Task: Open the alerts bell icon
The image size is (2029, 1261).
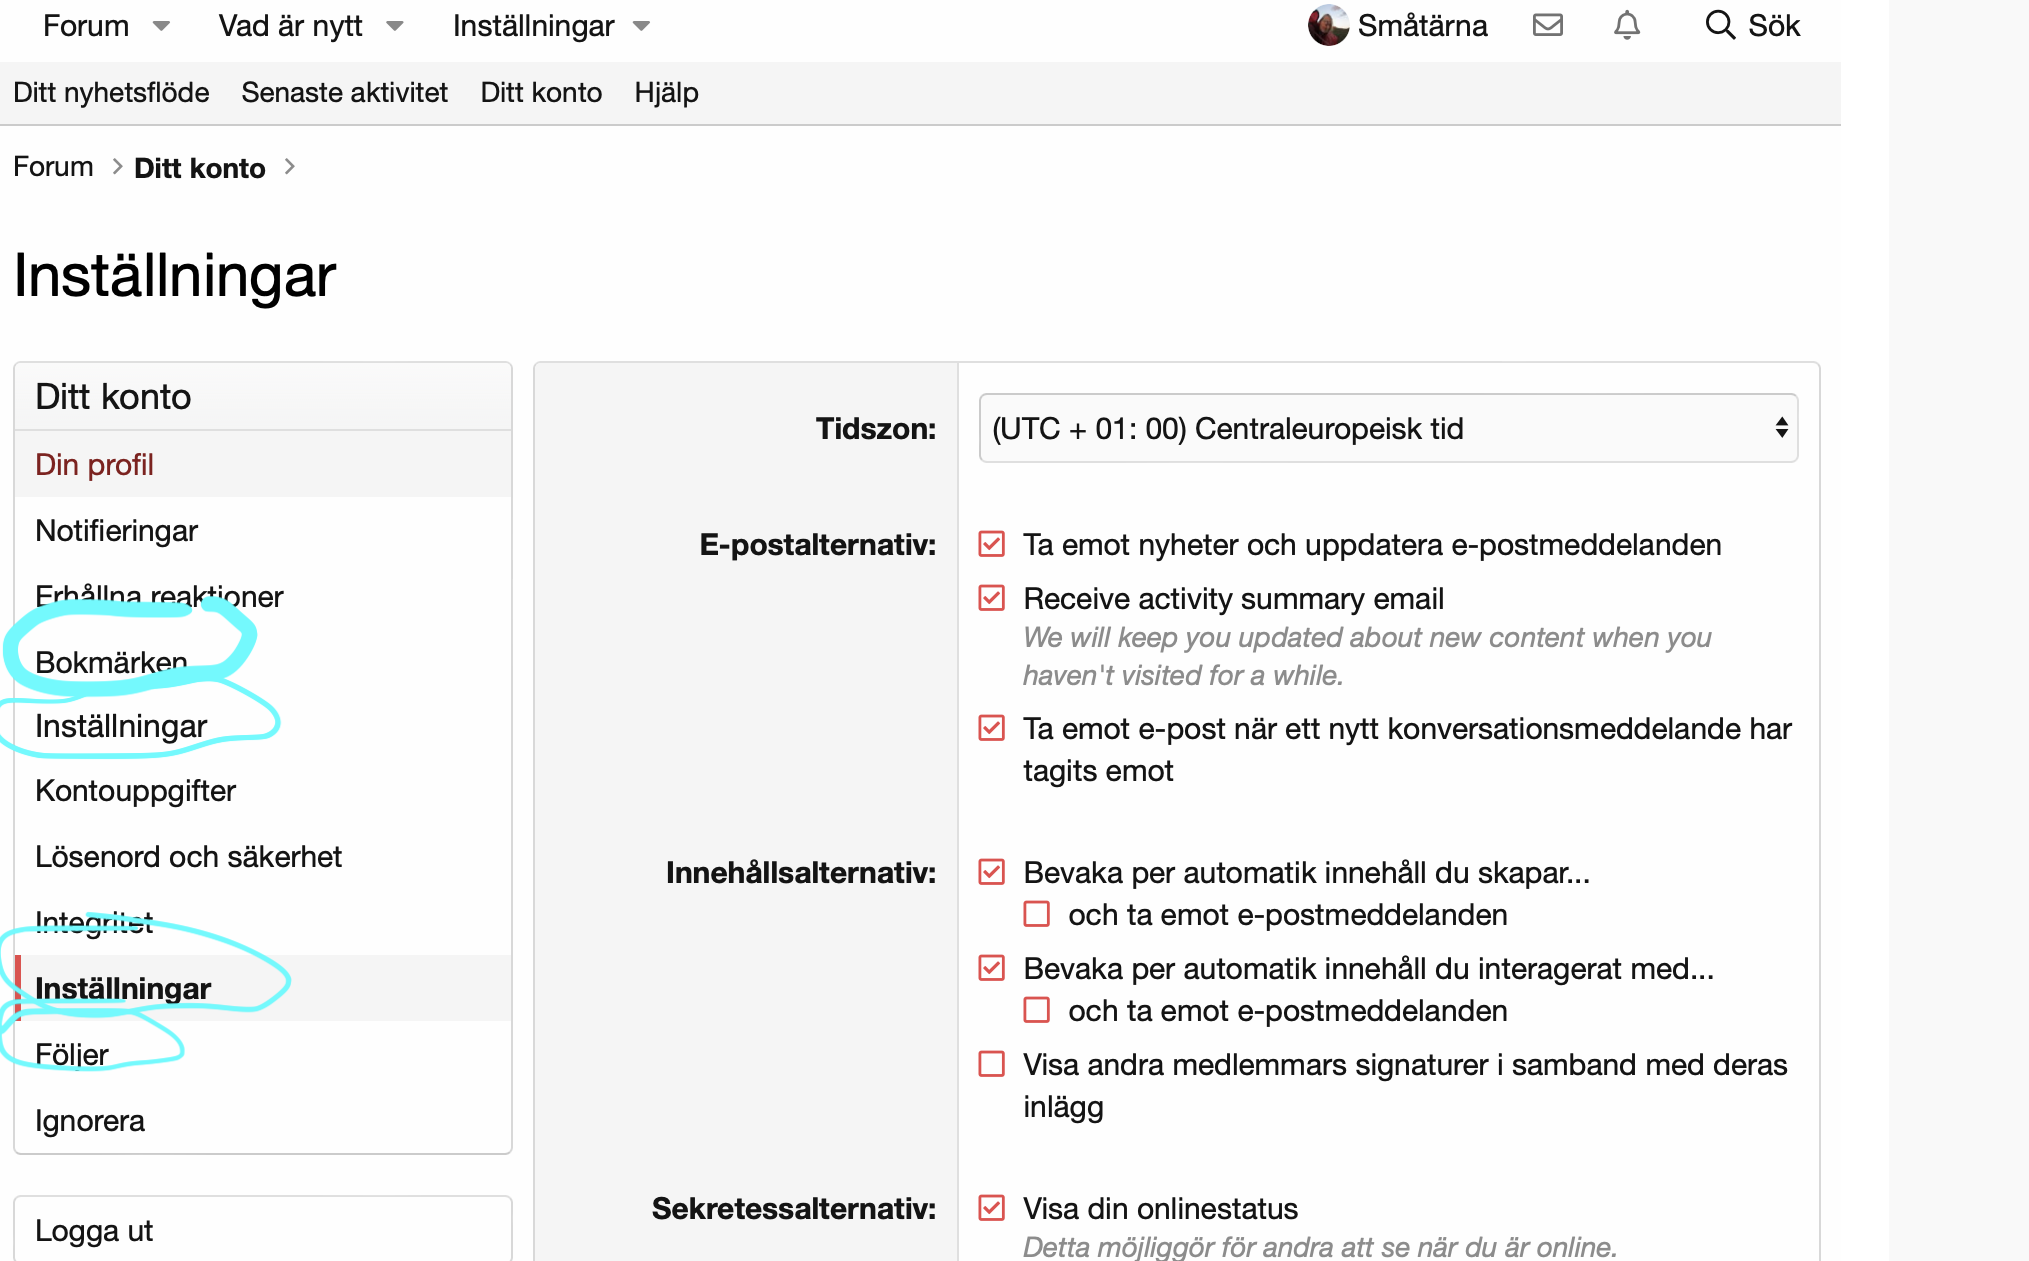Action: 1627,25
